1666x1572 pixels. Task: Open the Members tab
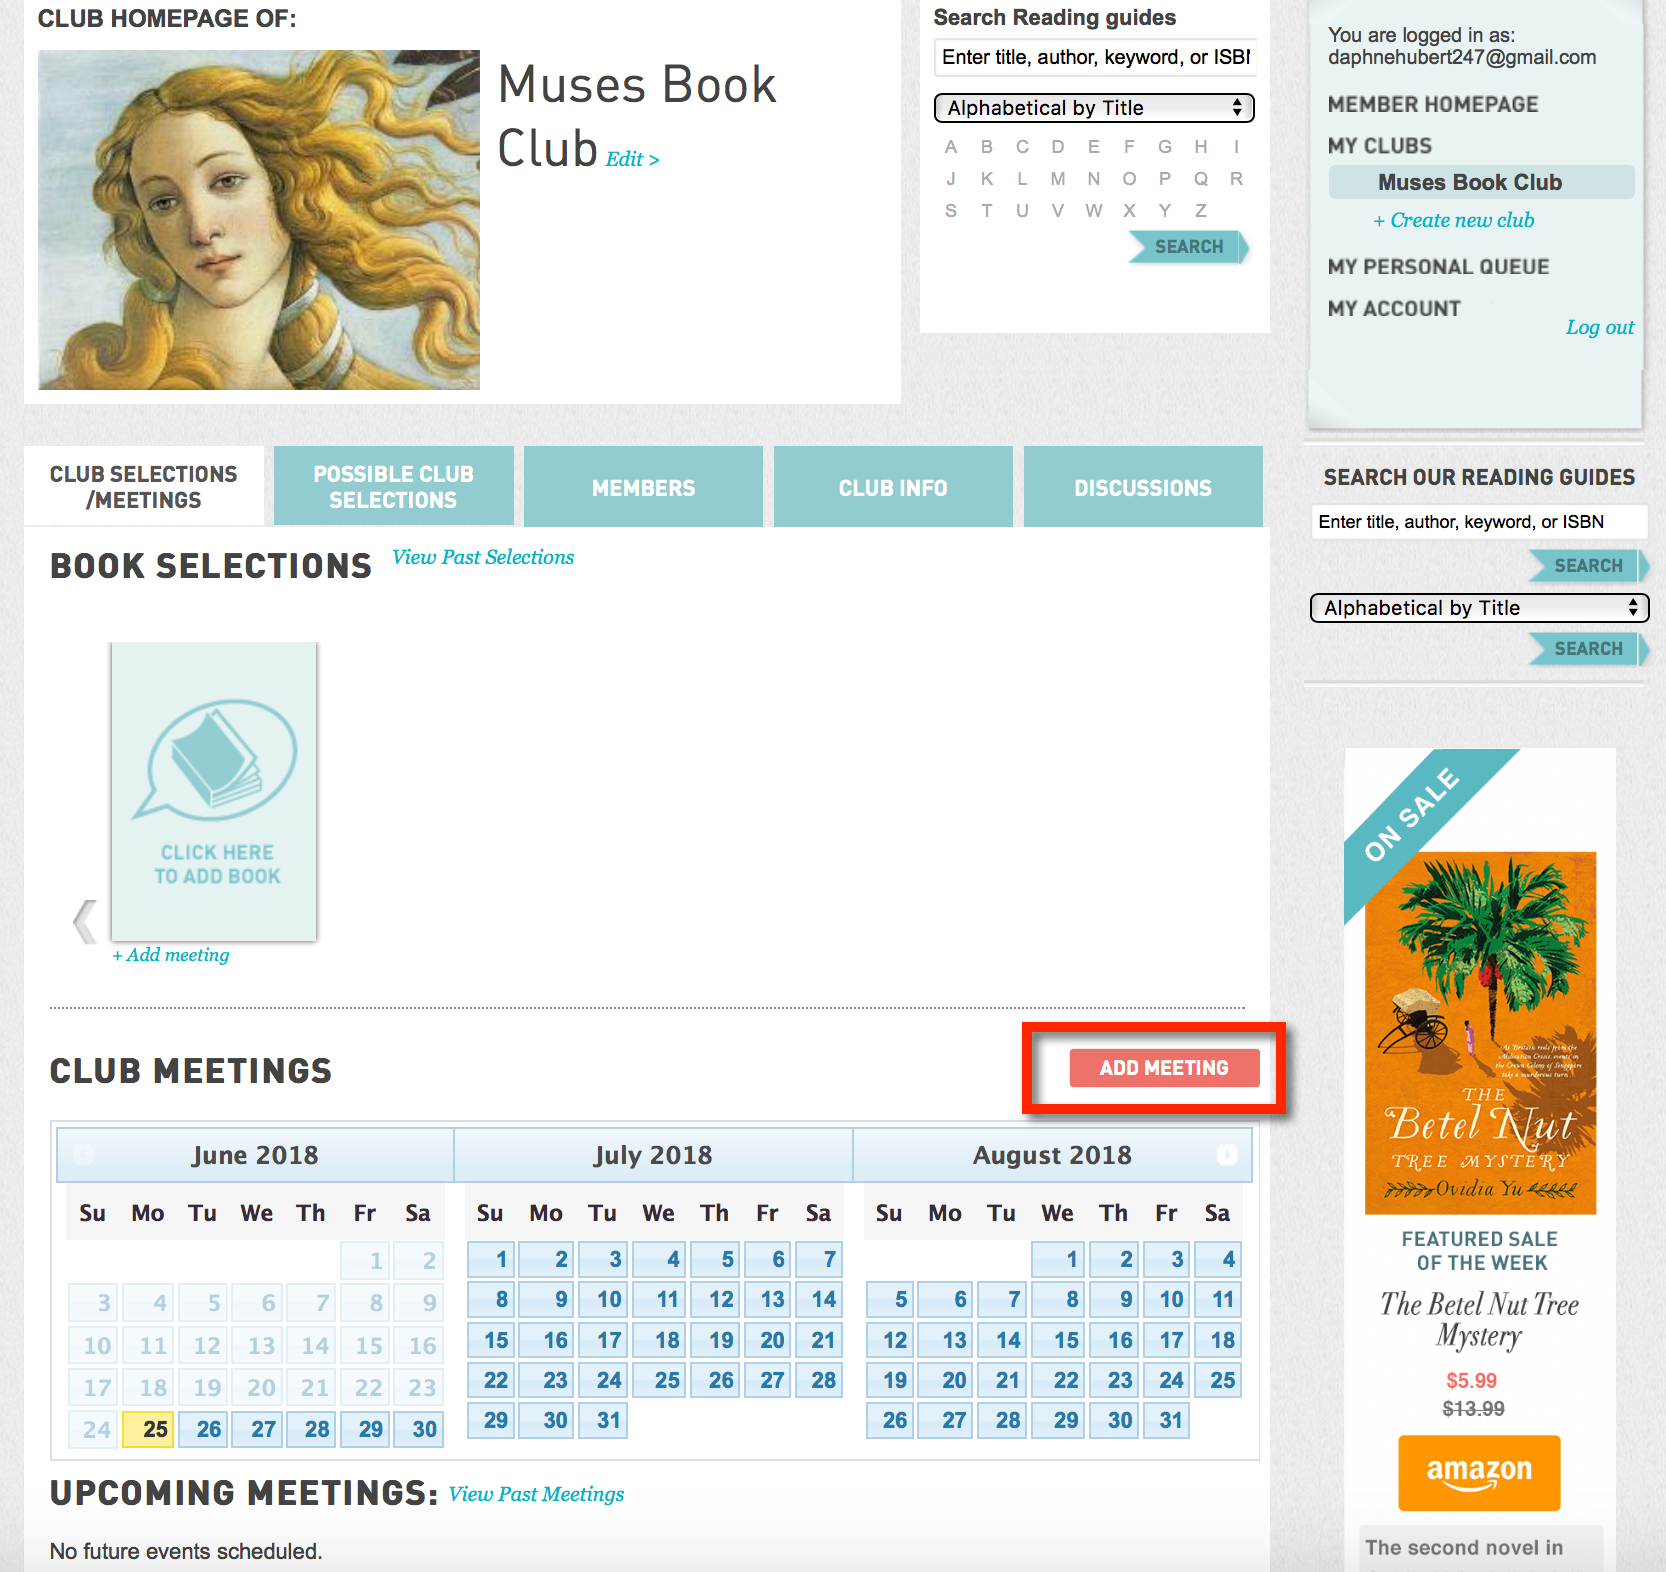pyautogui.click(x=643, y=488)
